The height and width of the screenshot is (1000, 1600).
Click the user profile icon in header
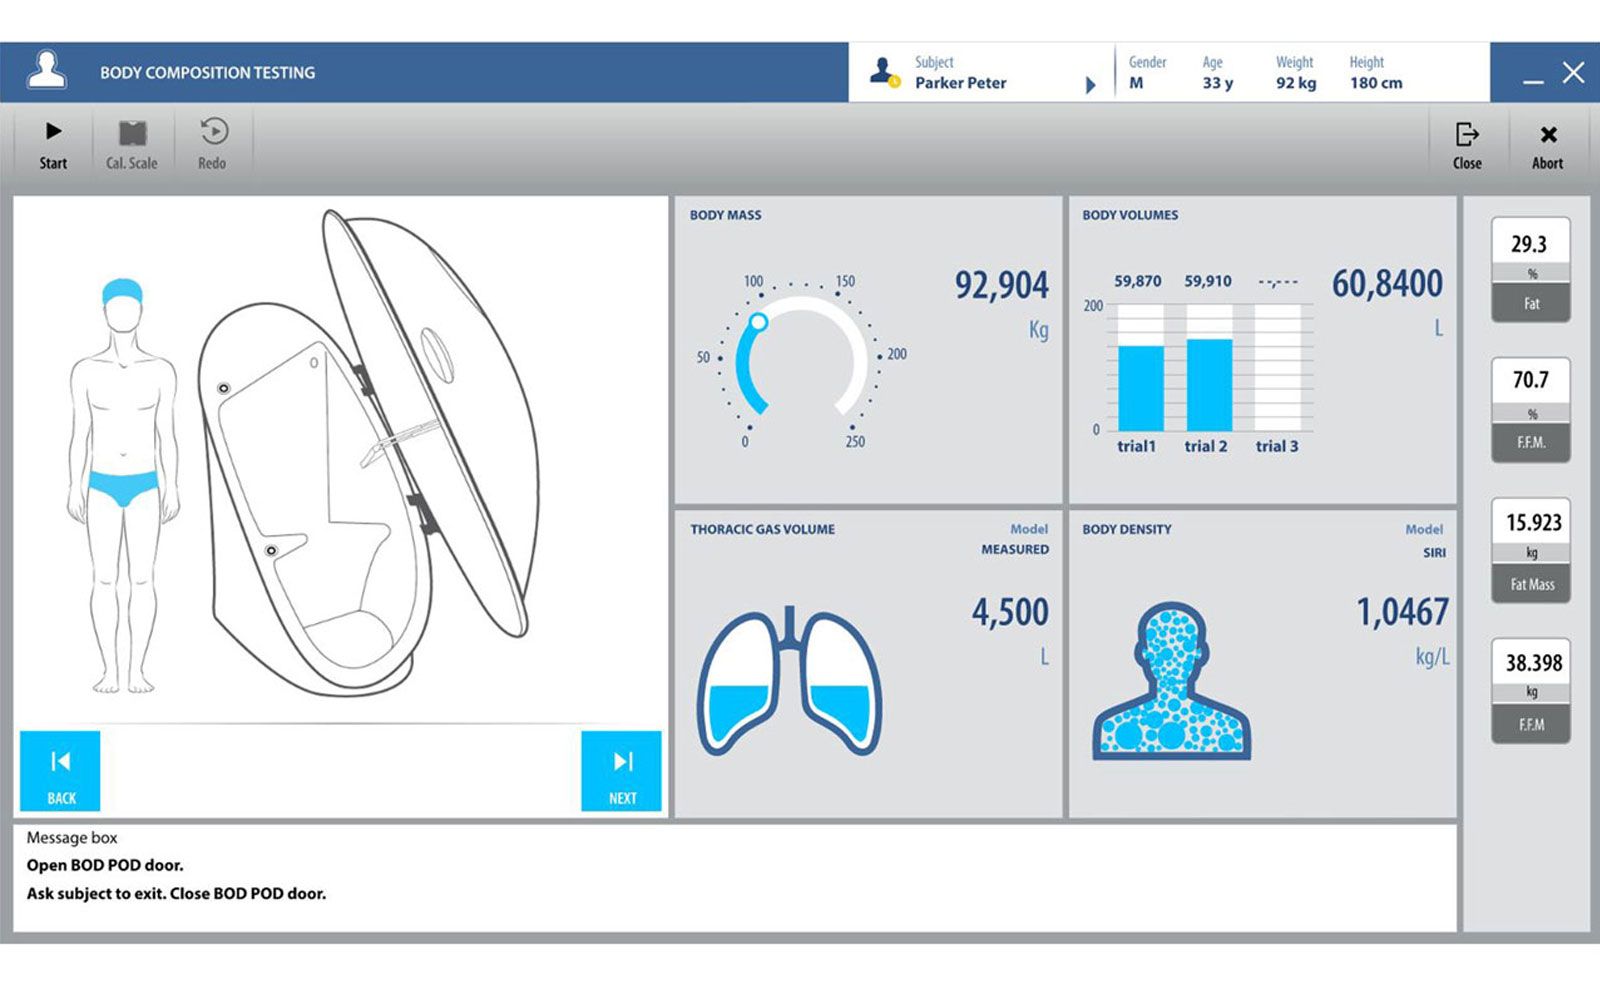tap(46, 71)
